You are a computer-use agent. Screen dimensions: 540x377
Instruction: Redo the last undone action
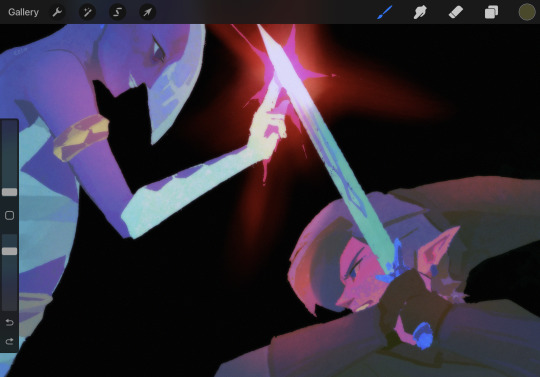point(9,341)
